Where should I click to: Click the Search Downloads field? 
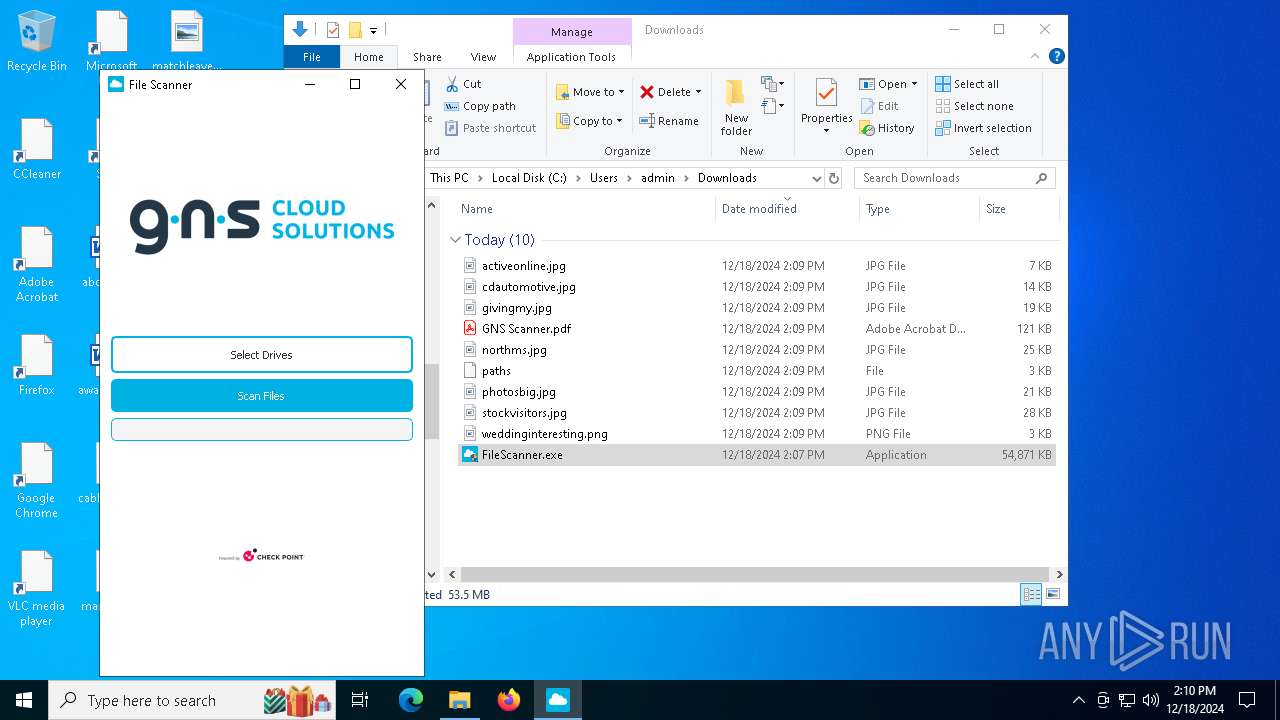click(955, 178)
